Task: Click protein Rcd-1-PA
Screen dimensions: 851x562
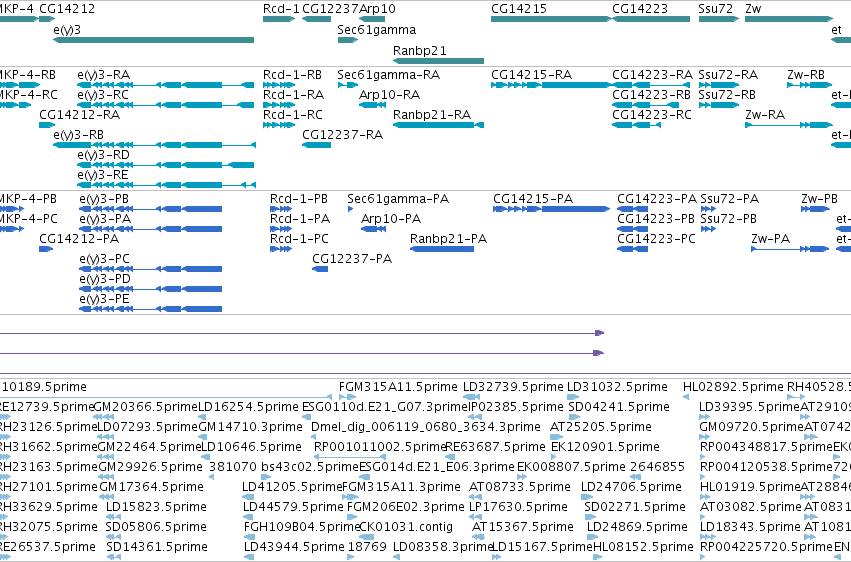Action: click(x=281, y=229)
